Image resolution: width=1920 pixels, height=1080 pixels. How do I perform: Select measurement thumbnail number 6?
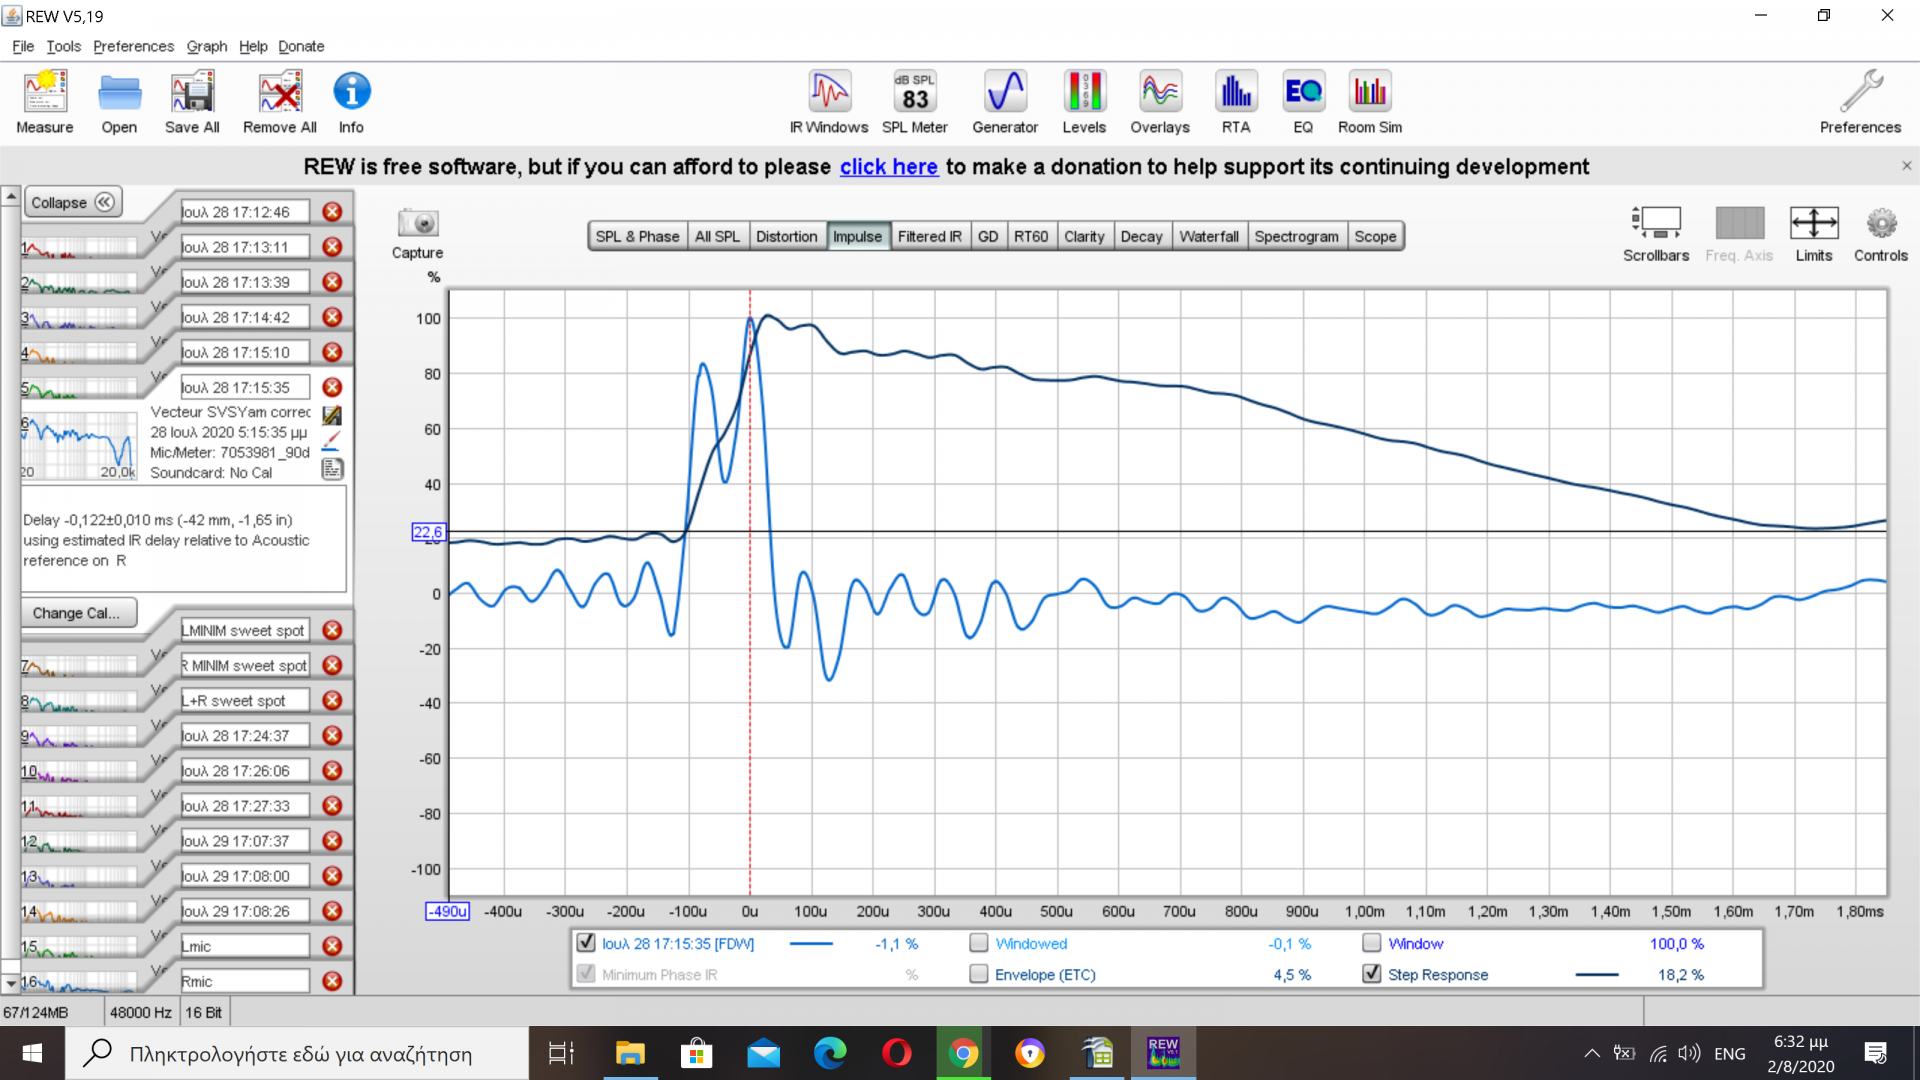pos(80,444)
